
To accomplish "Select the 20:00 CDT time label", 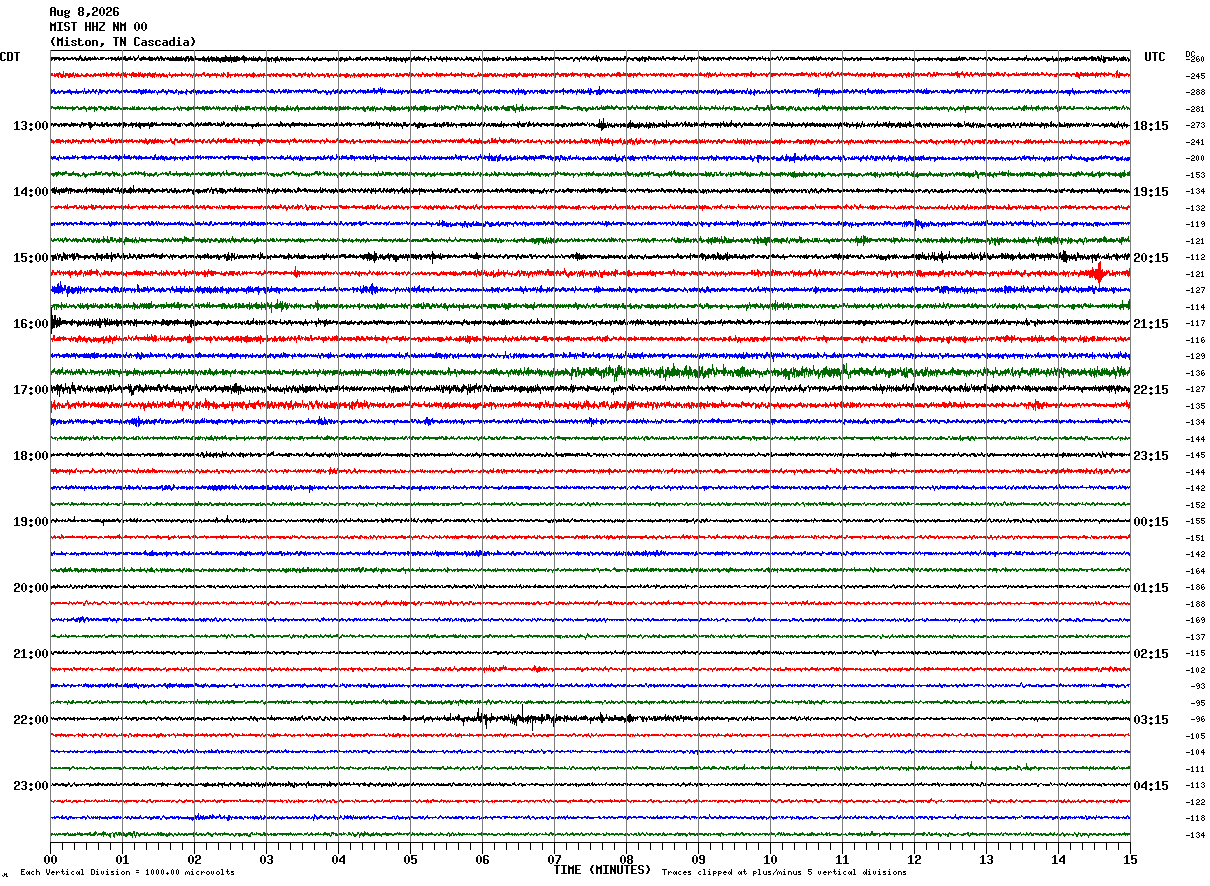I will tap(31, 587).
